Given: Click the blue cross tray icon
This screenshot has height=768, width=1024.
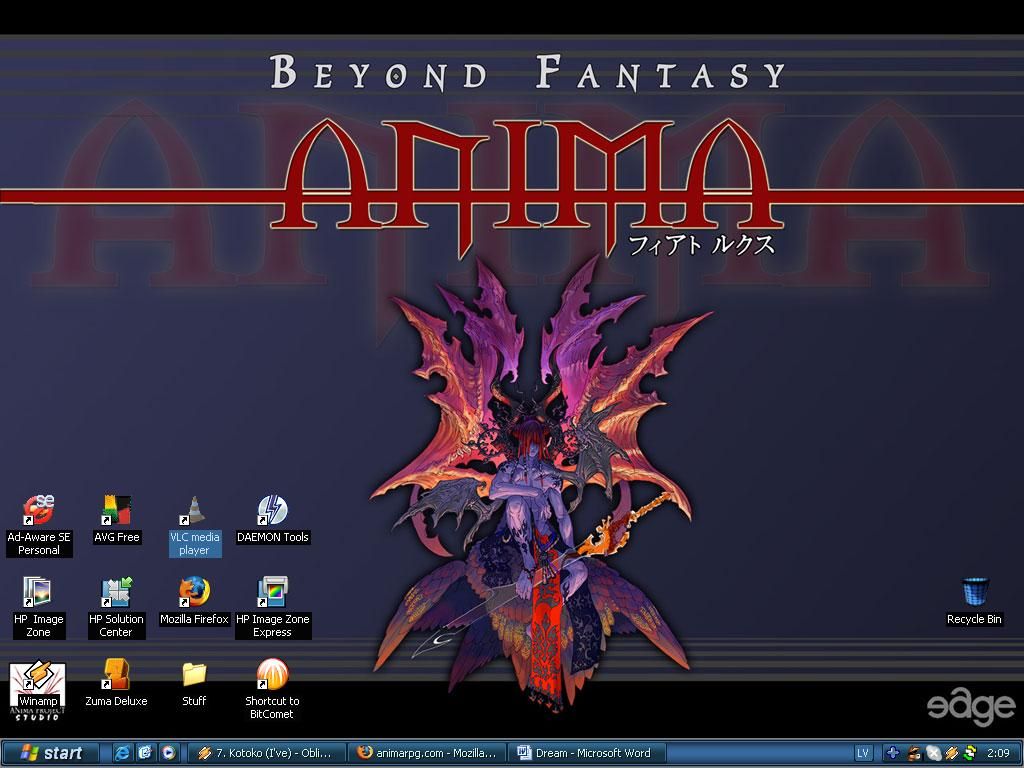Looking at the screenshot, I should 893,753.
